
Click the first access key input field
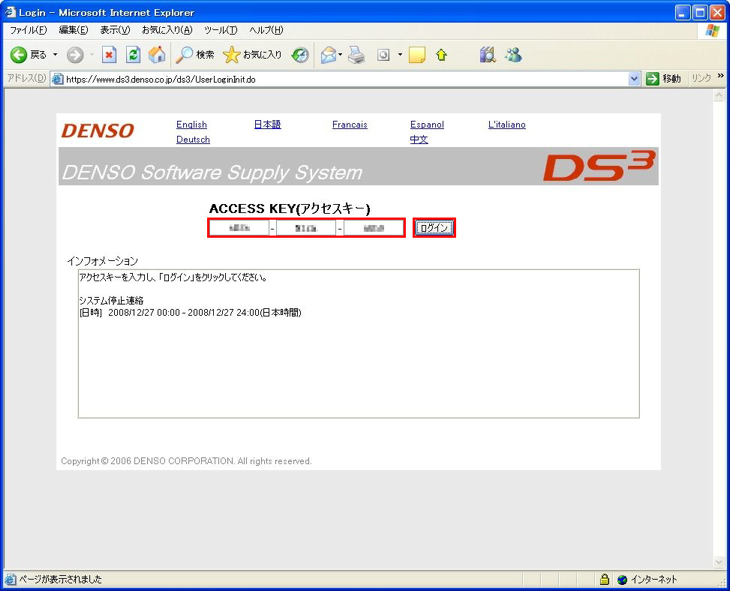point(239,228)
